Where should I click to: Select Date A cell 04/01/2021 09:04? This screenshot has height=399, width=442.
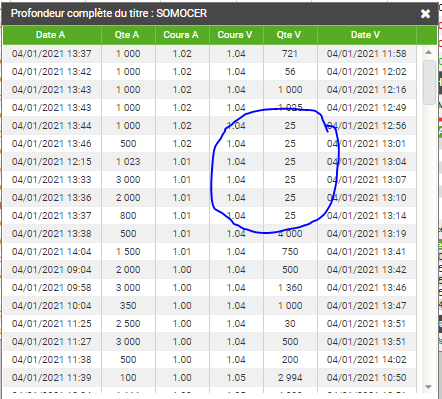pos(52,270)
